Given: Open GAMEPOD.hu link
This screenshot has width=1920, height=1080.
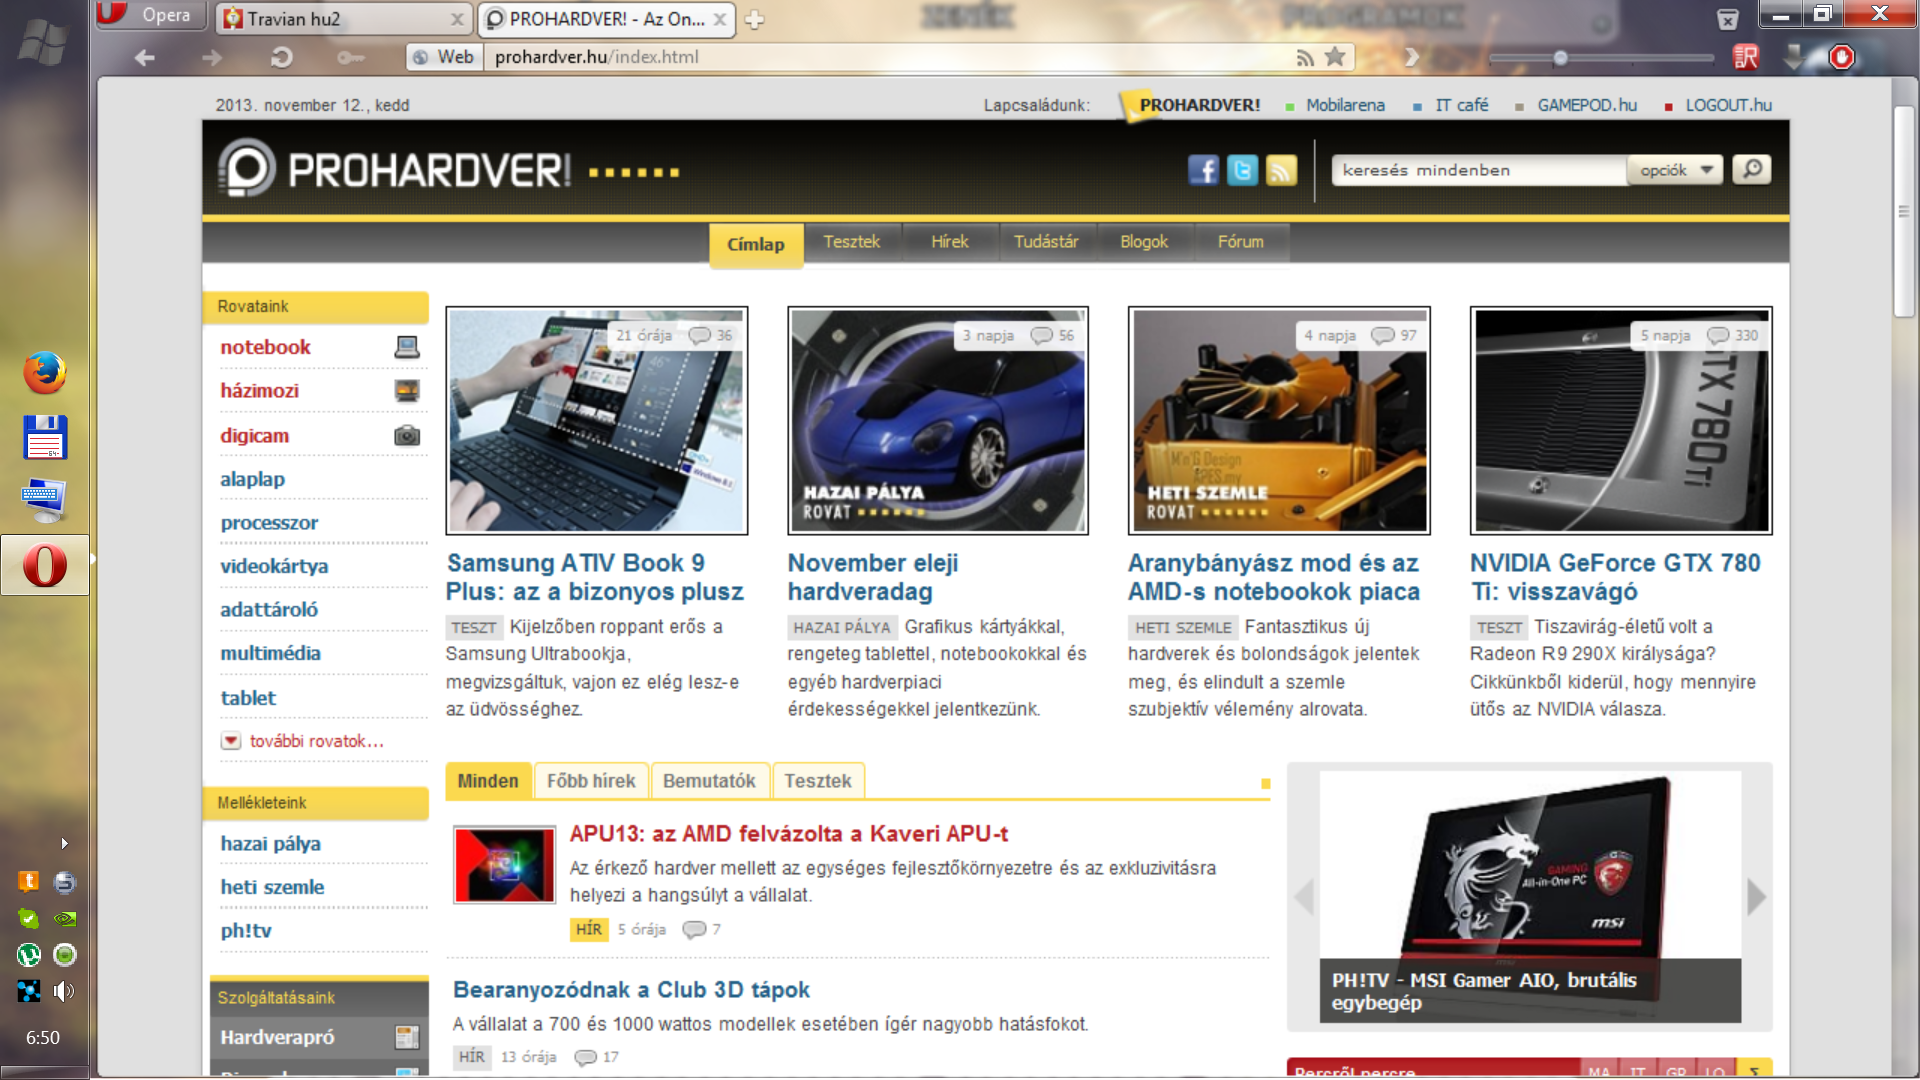Looking at the screenshot, I should (1587, 105).
